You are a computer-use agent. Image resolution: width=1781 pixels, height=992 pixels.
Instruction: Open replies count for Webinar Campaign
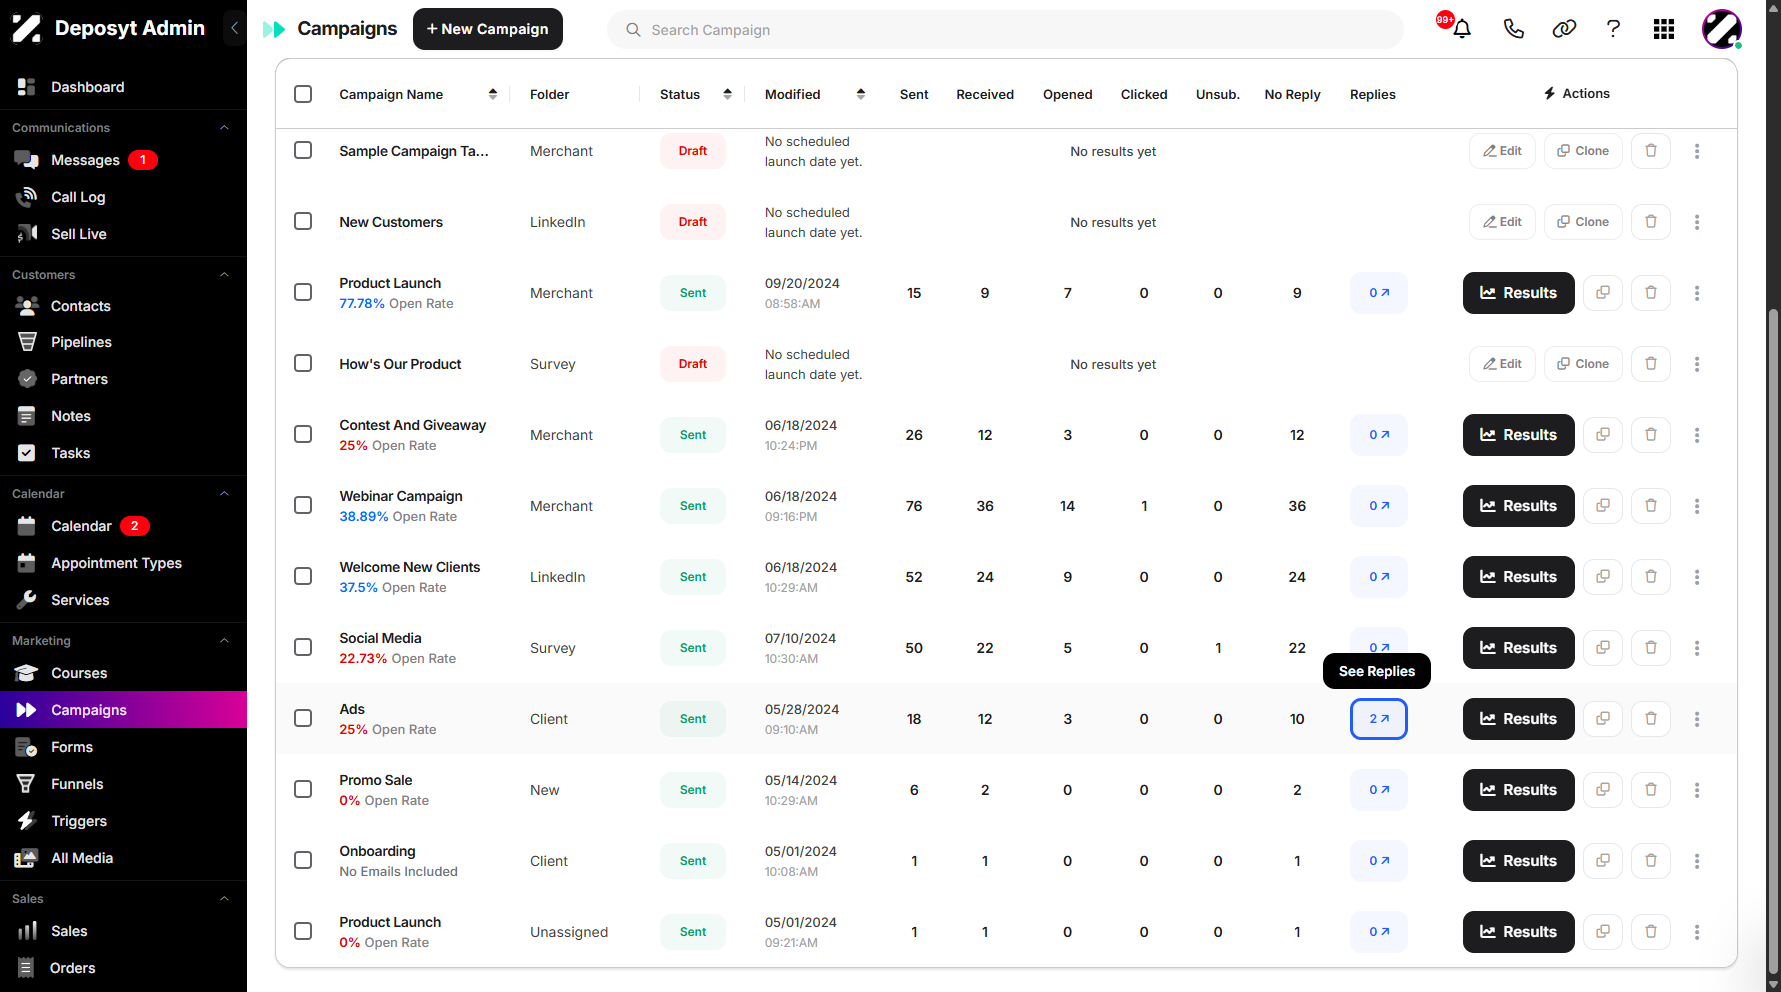[1379, 506]
